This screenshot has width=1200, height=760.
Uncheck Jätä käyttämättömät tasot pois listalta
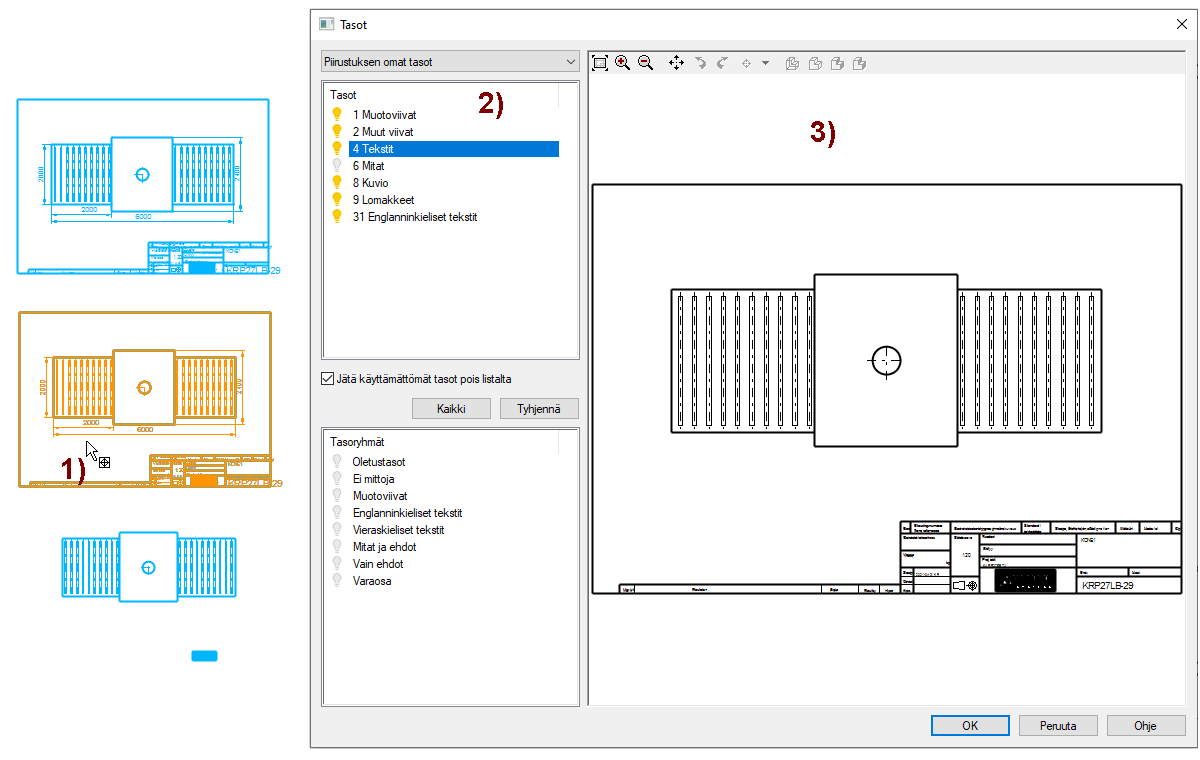[x=327, y=379]
